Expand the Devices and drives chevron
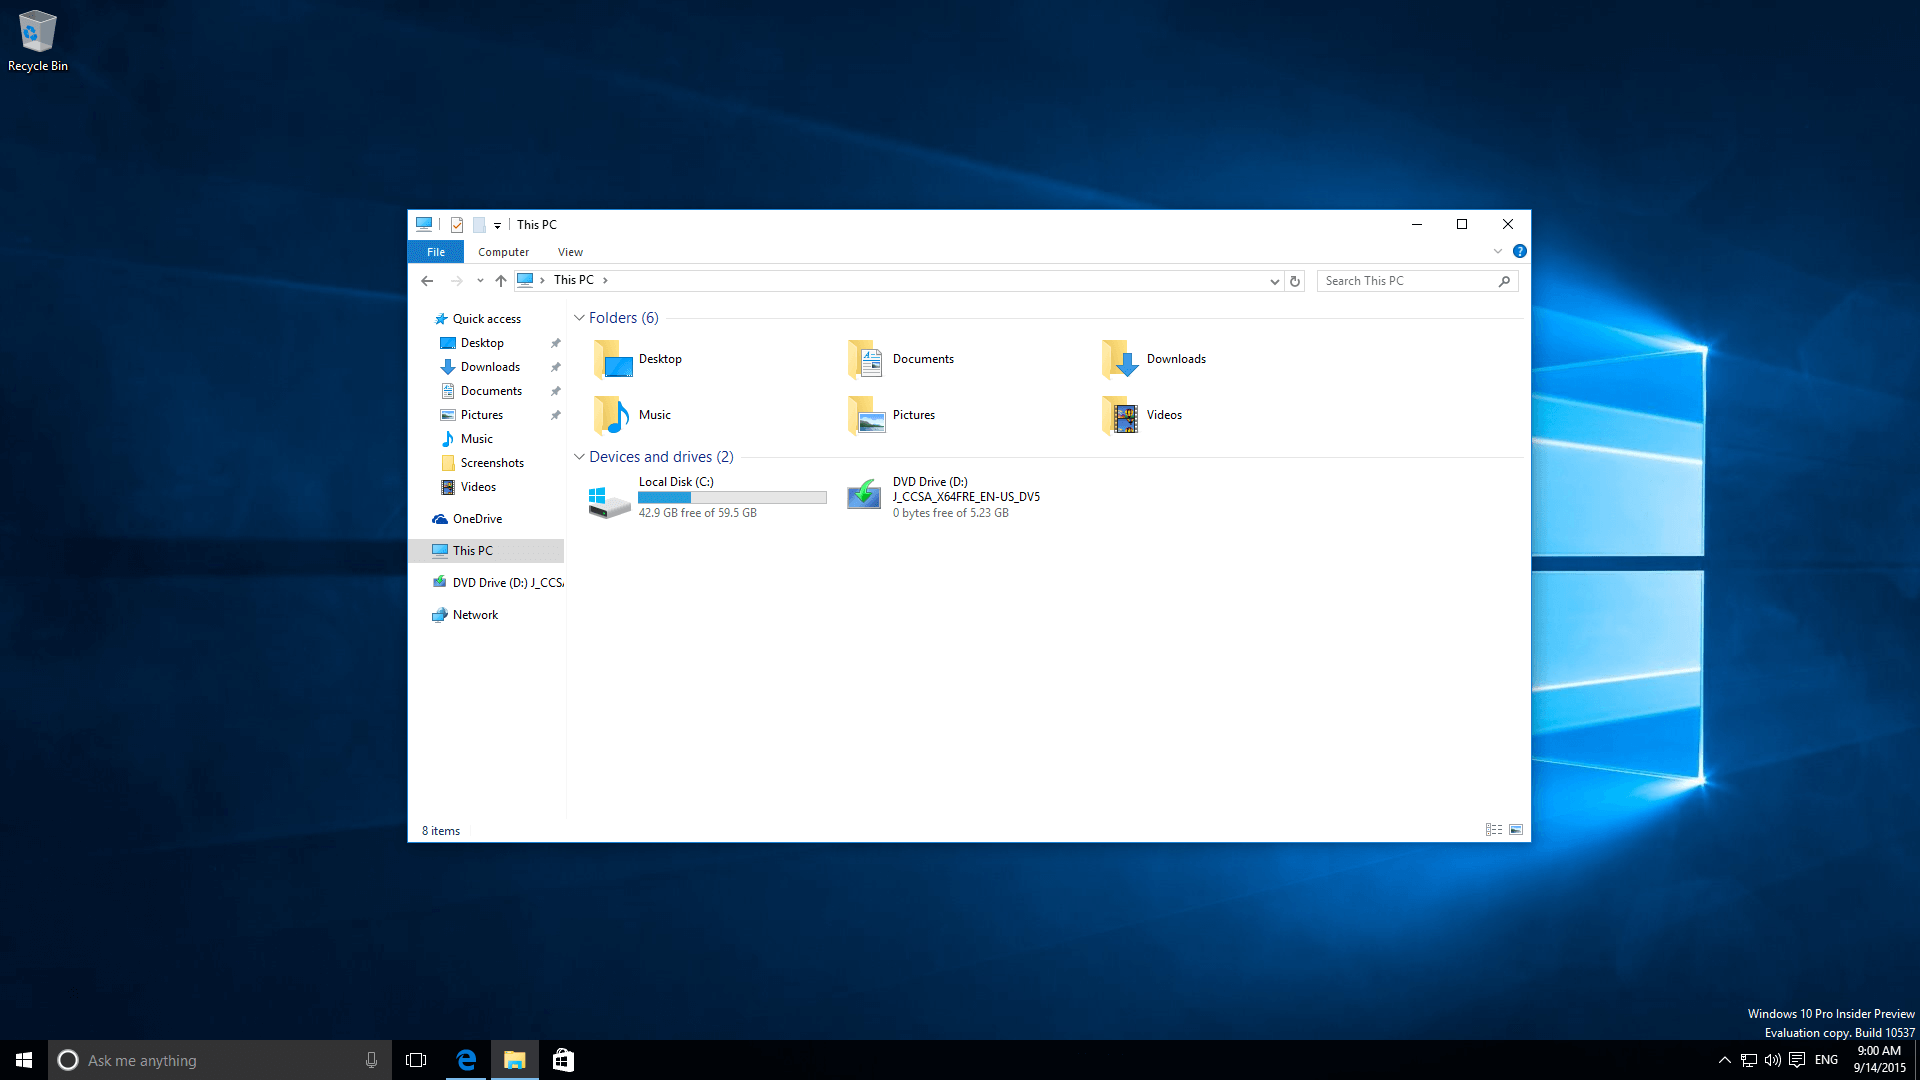This screenshot has width=1920, height=1080. (579, 456)
